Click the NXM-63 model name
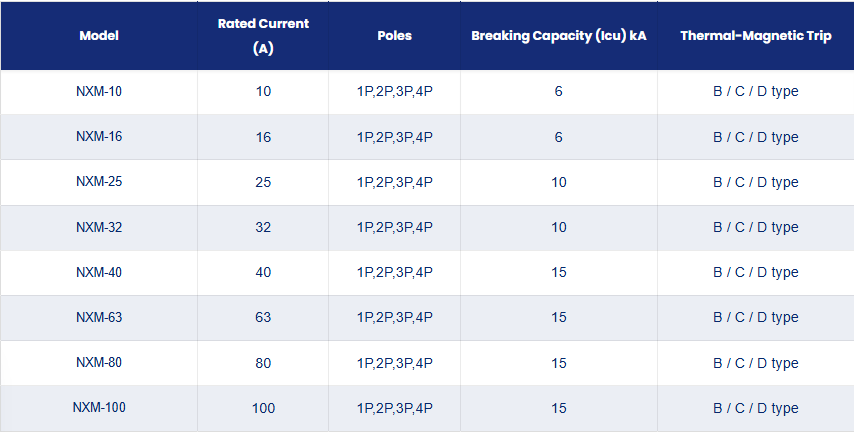 (x=99, y=318)
